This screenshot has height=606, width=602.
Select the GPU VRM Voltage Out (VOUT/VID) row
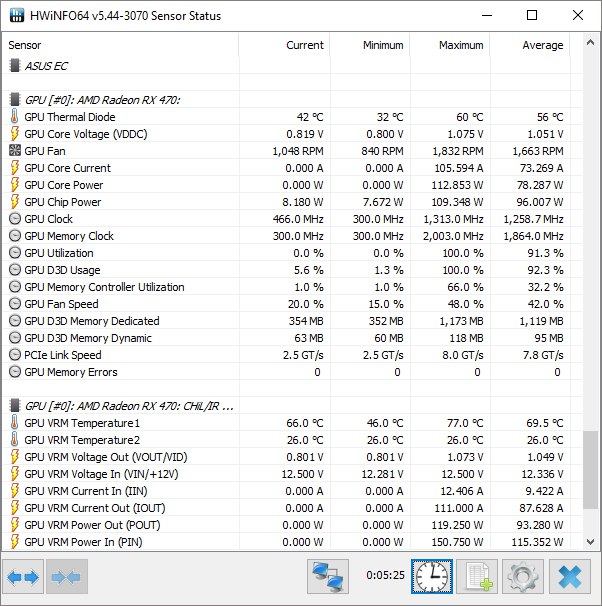(292, 457)
